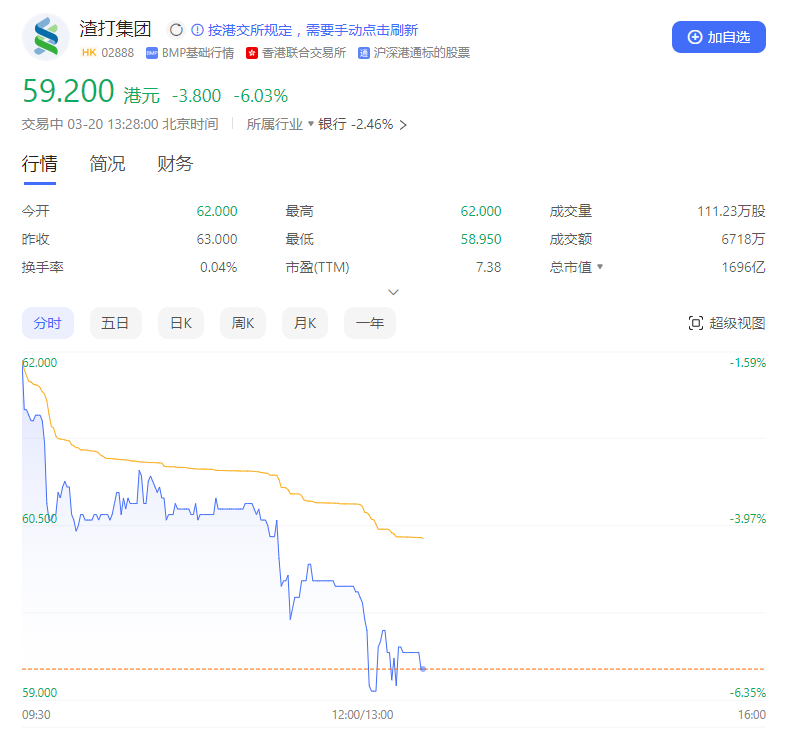Switch to 简况 tab
Viewport: 788px width, 731px height.
point(107,164)
